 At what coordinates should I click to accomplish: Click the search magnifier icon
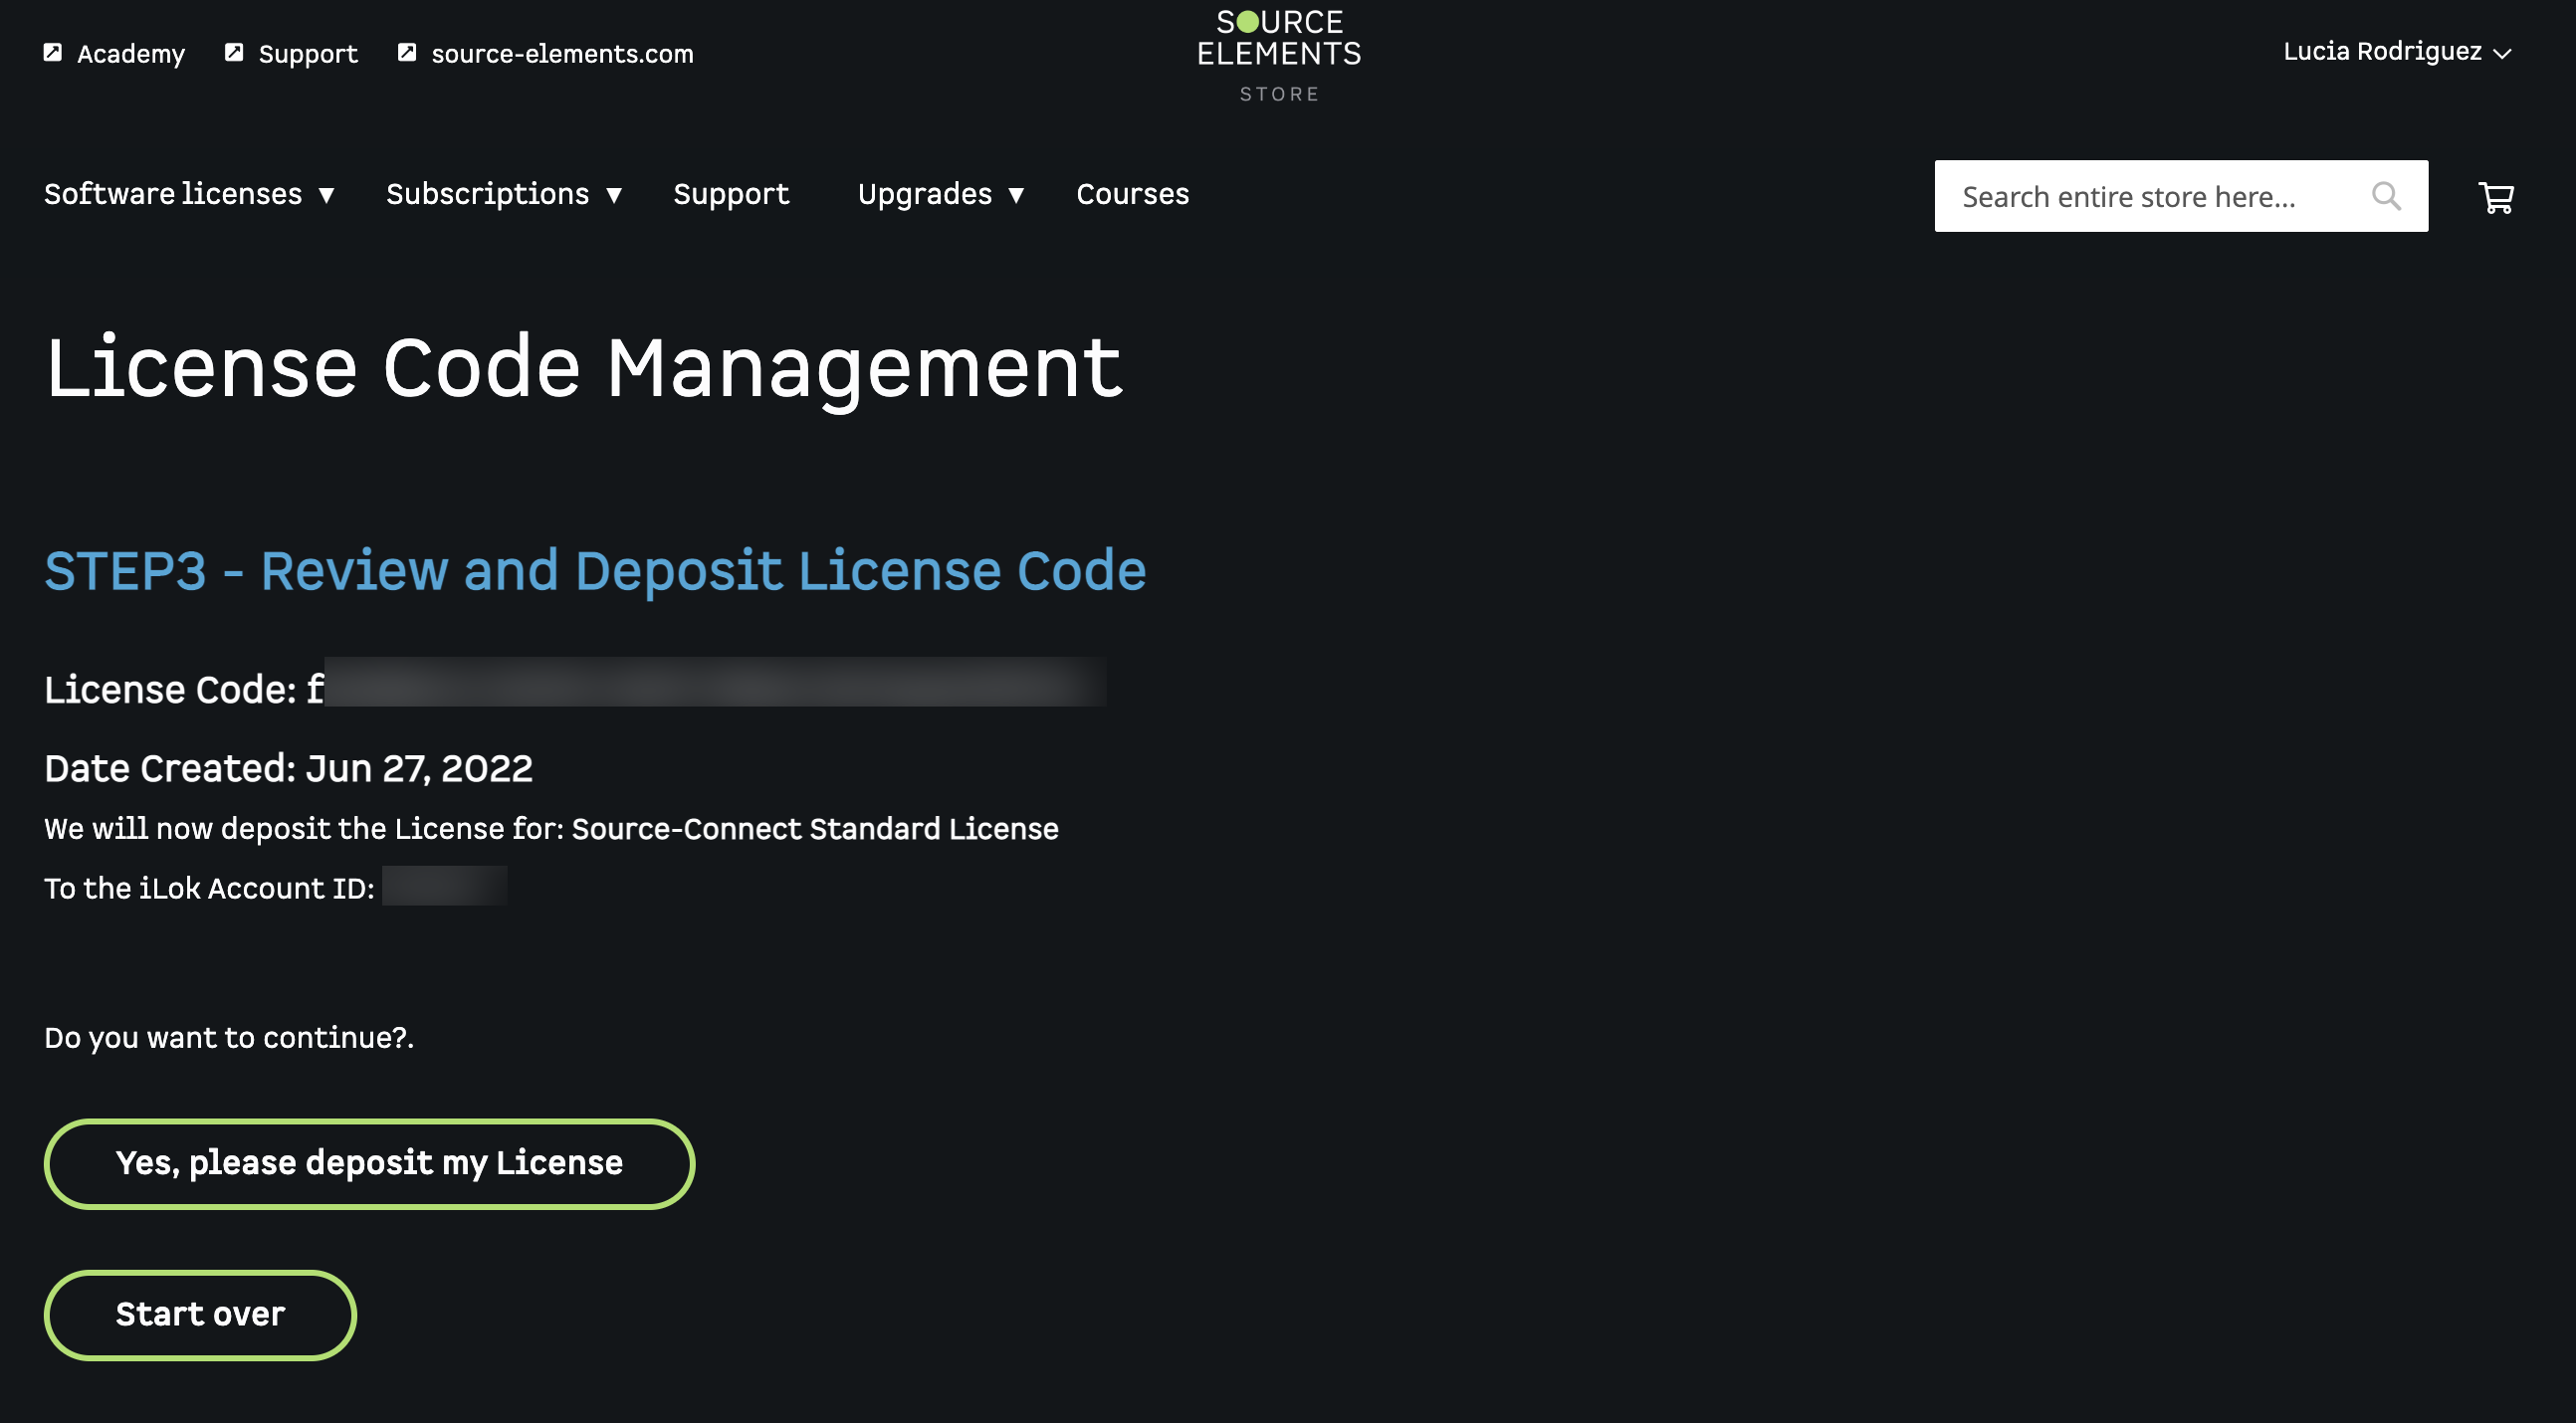pos(2386,196)
